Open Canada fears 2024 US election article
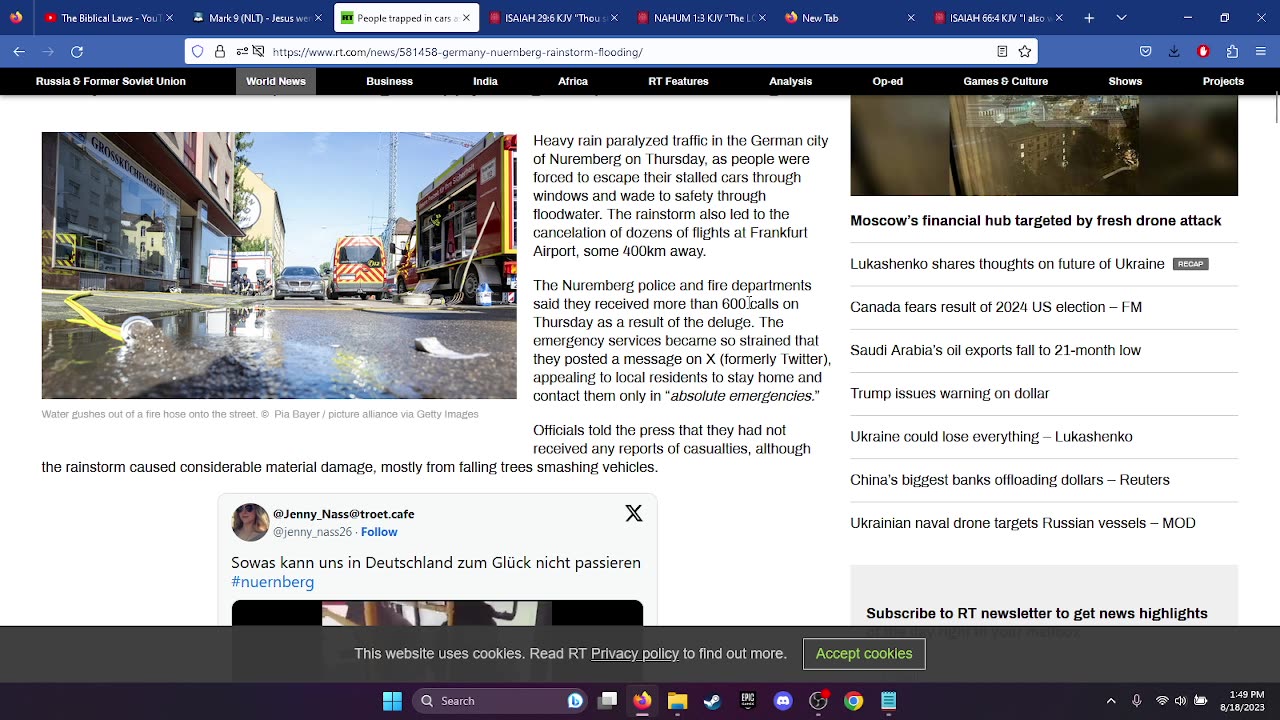Viewport: 1280px width, 720px height. (x=996, y=307)
